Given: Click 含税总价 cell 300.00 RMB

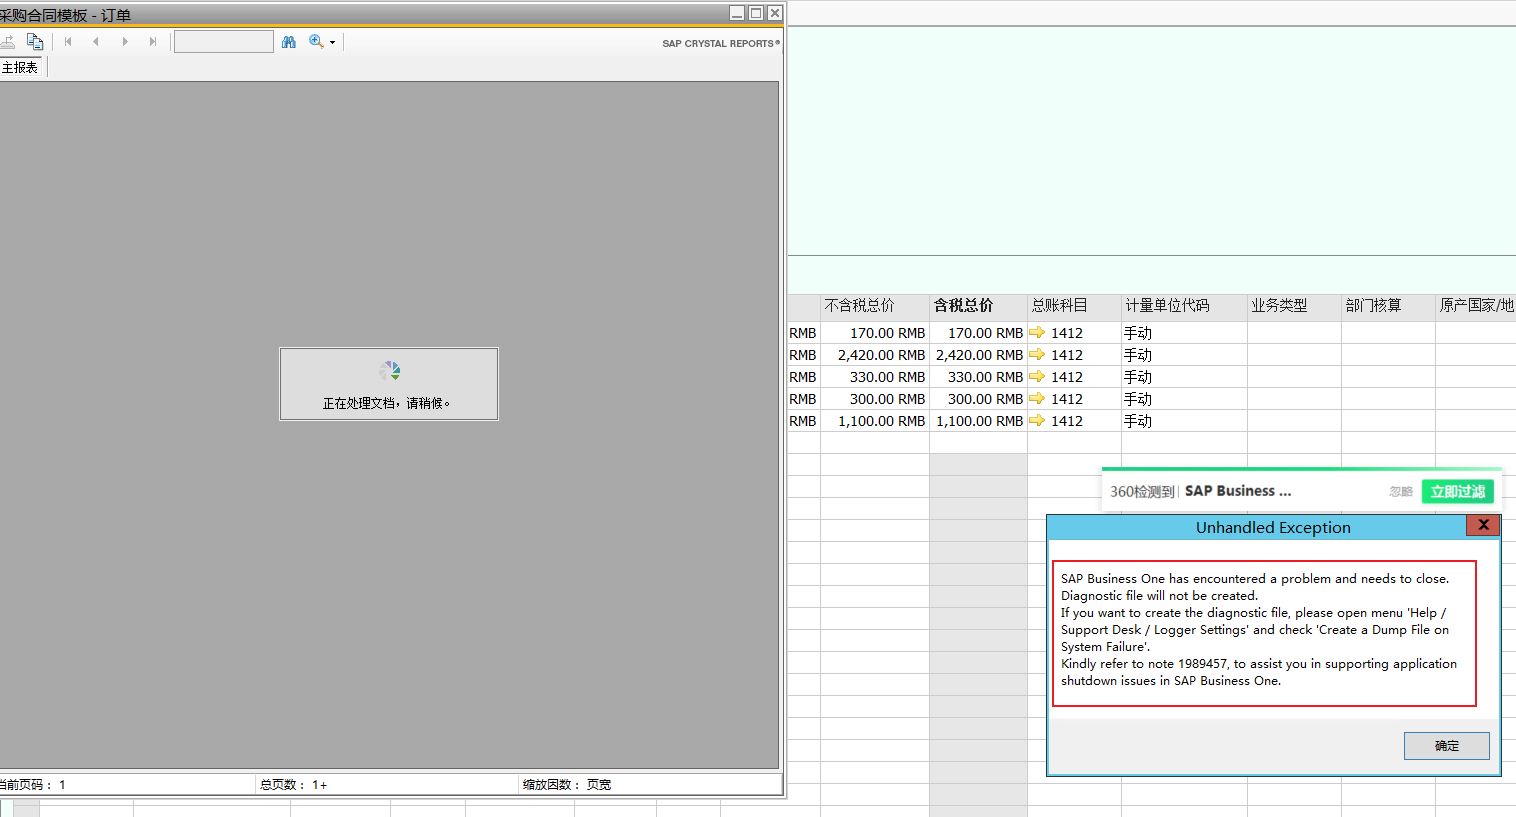Looking at the screenshot, I should (x=979, y=399).
